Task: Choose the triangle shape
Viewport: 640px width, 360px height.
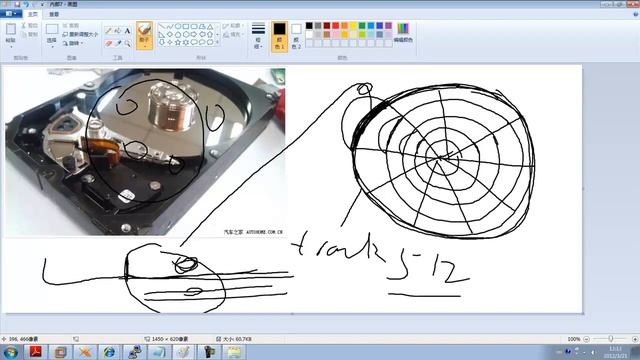Action: click(x=210, y=27)
